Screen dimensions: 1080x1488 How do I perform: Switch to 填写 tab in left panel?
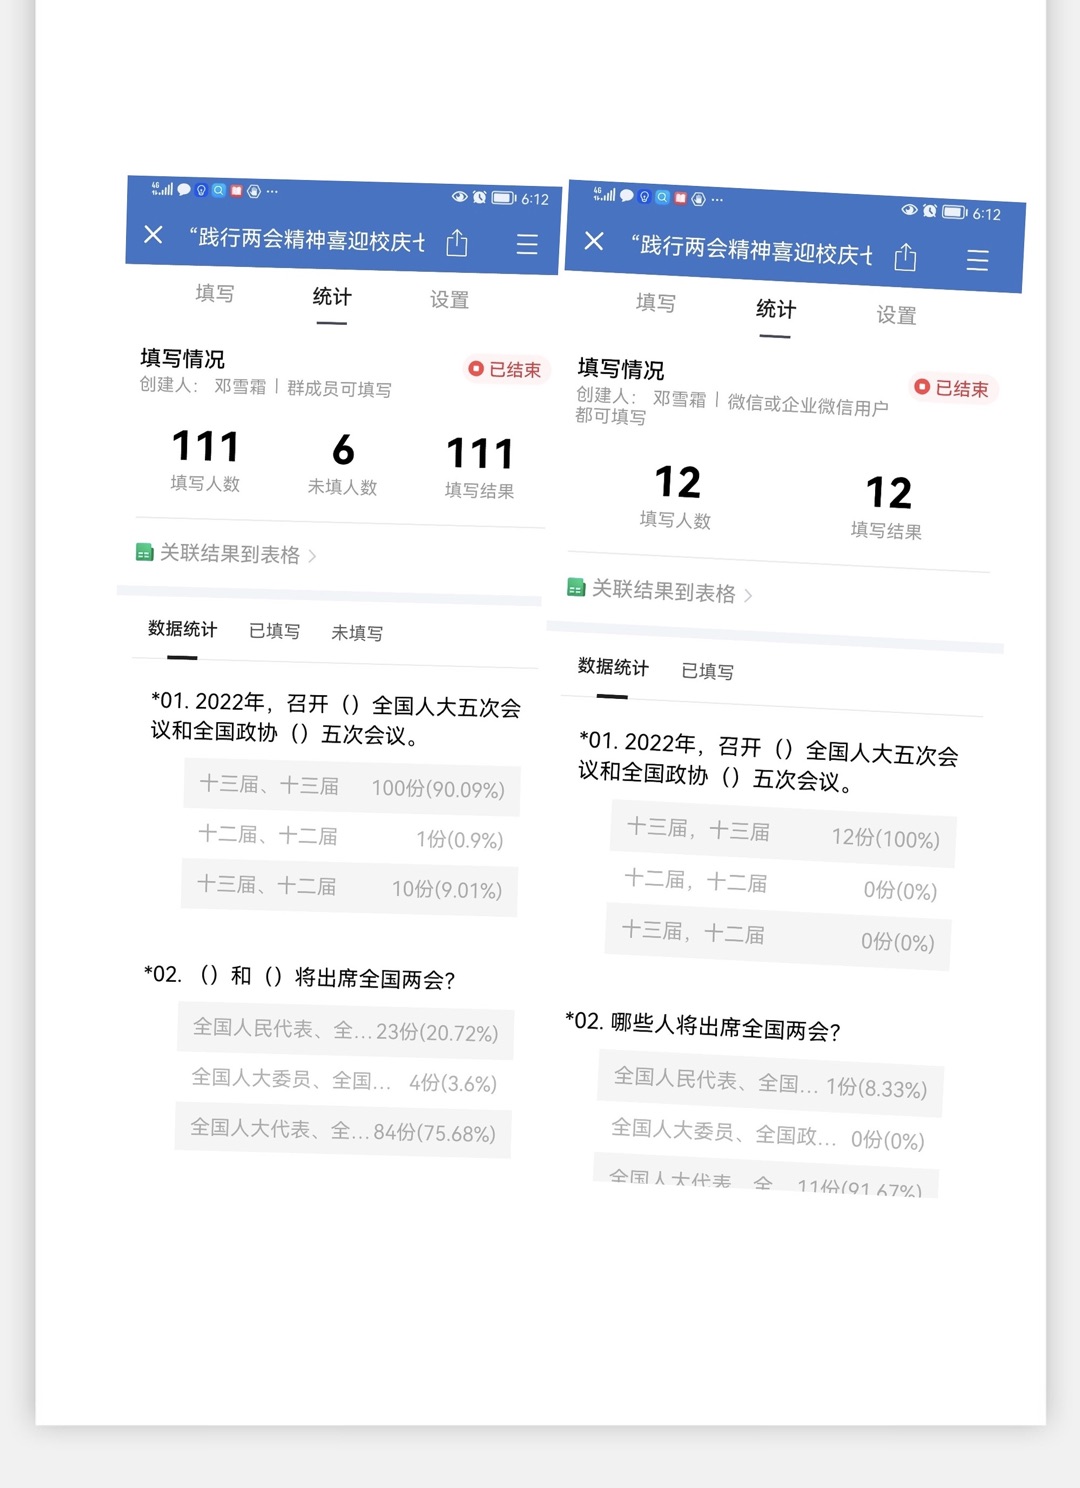tap(215, 293)
